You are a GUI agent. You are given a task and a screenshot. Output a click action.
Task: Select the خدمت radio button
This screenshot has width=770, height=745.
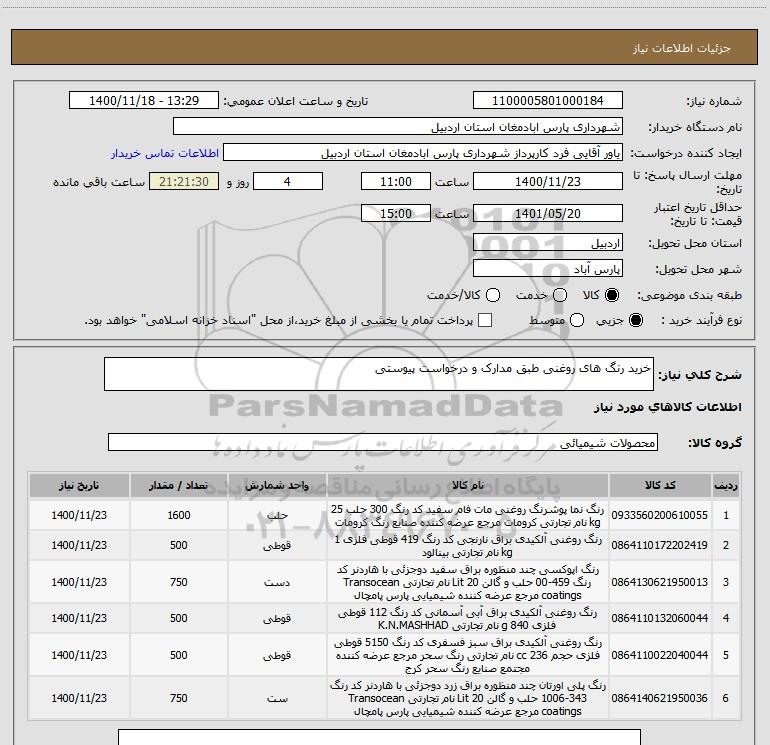(x=560, y=295)
